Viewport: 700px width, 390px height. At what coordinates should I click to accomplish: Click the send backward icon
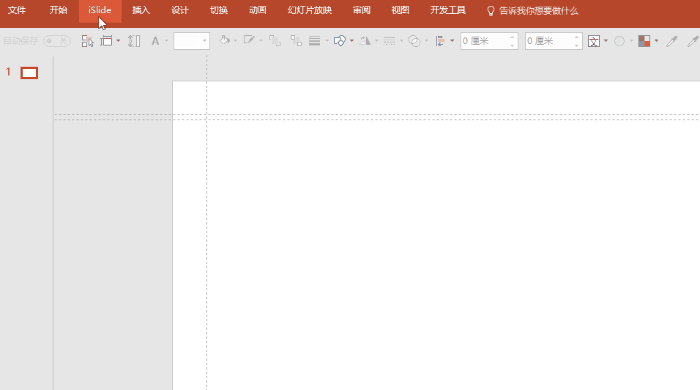tap(296, 41)
